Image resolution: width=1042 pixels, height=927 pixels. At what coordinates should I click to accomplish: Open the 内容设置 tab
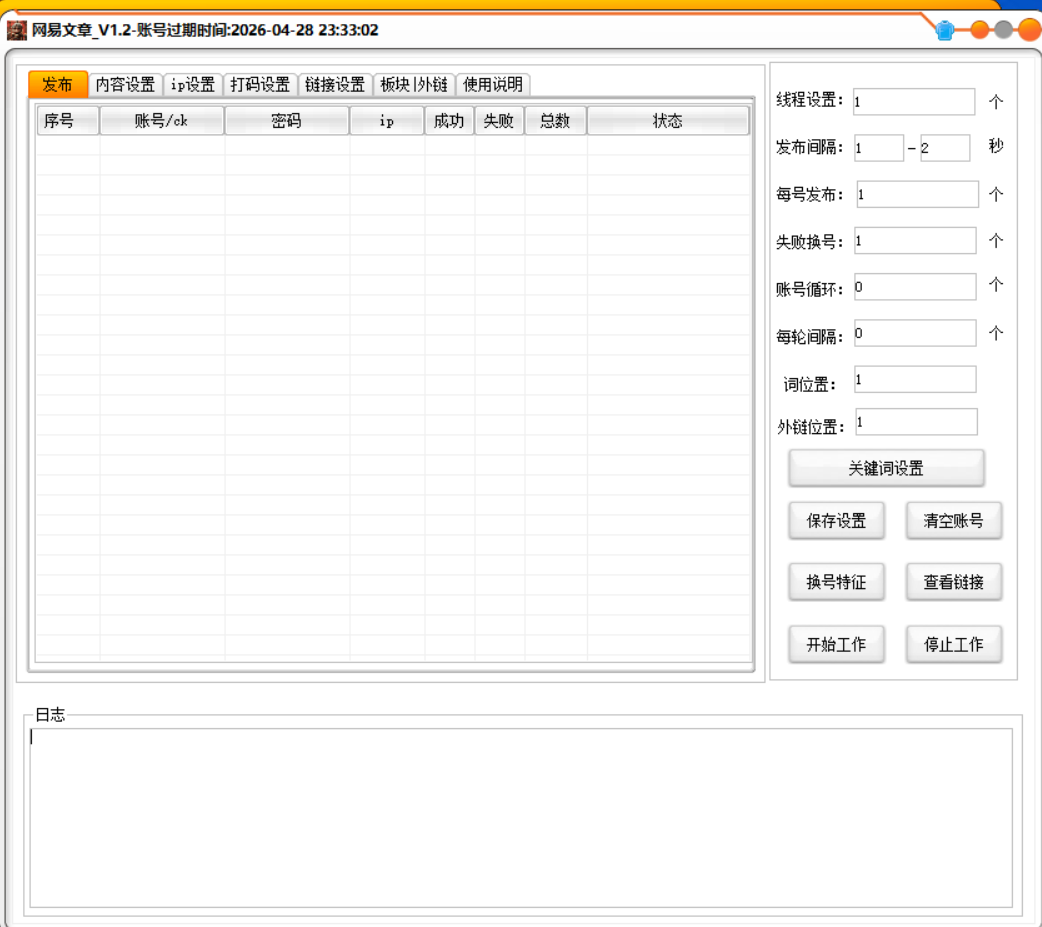pyautogui.click(x=125, y=84)
